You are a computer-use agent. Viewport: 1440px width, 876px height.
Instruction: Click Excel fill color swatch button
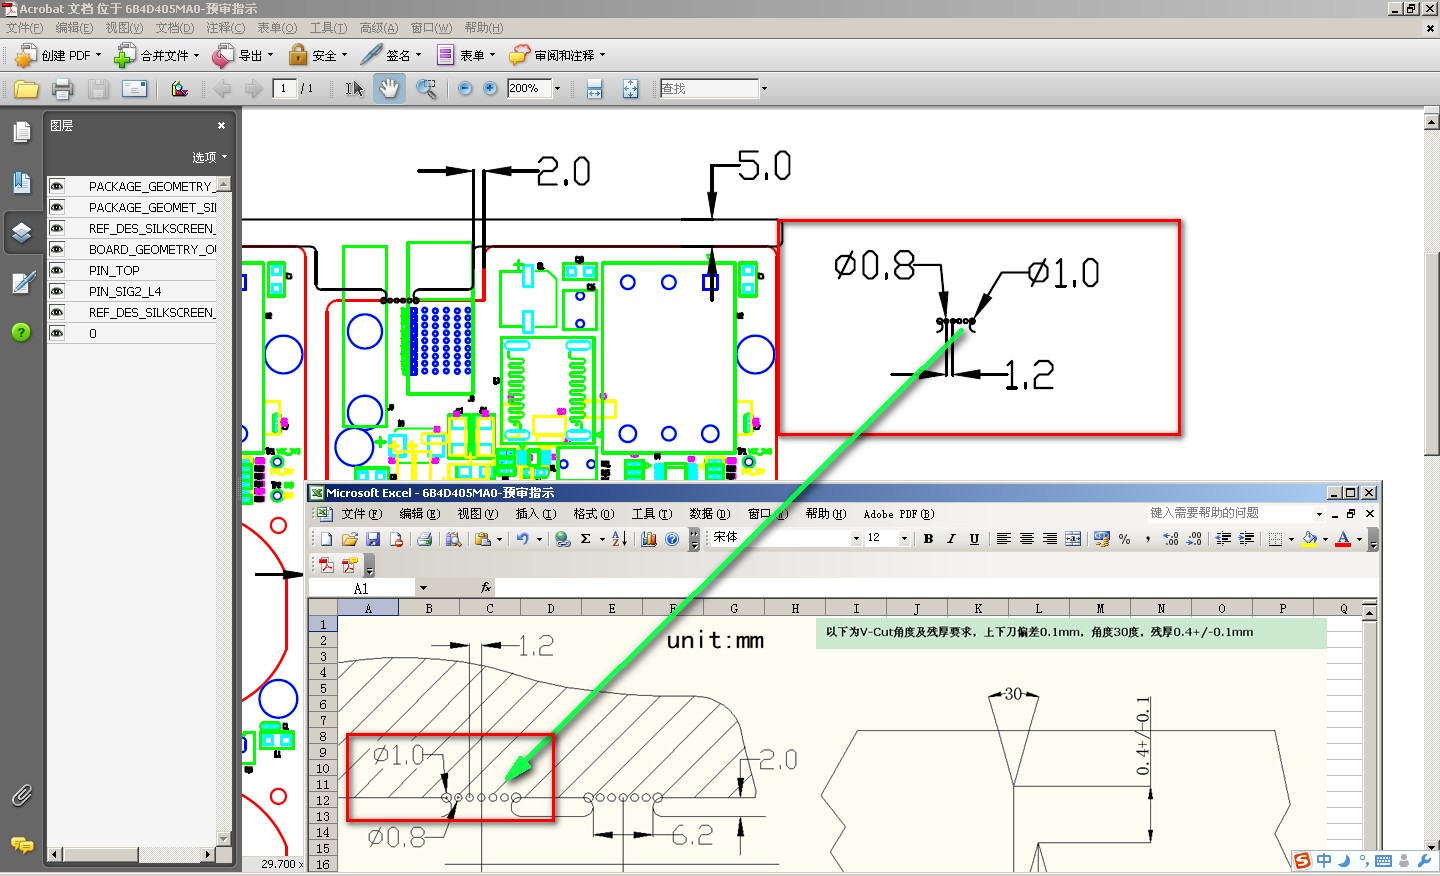[1310, 539]
